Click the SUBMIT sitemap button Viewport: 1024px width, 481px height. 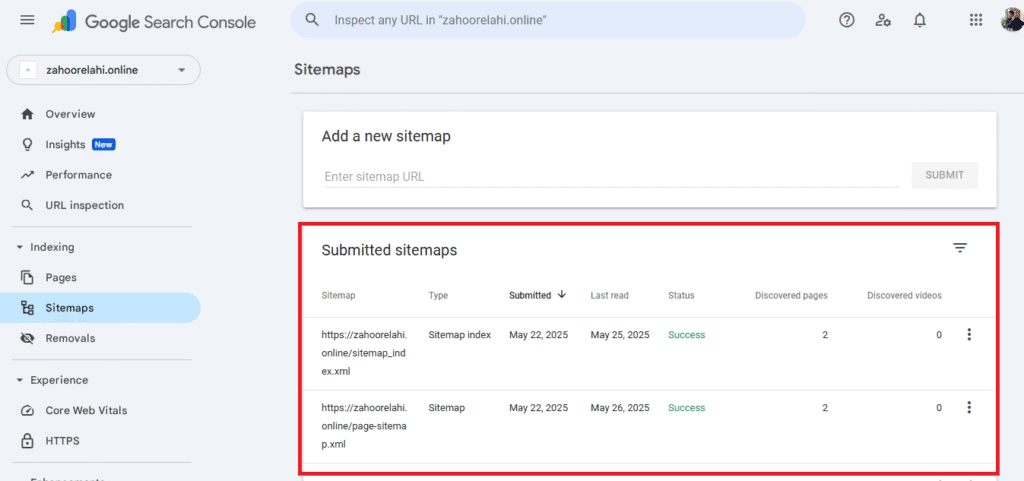(x=944, y=175)
